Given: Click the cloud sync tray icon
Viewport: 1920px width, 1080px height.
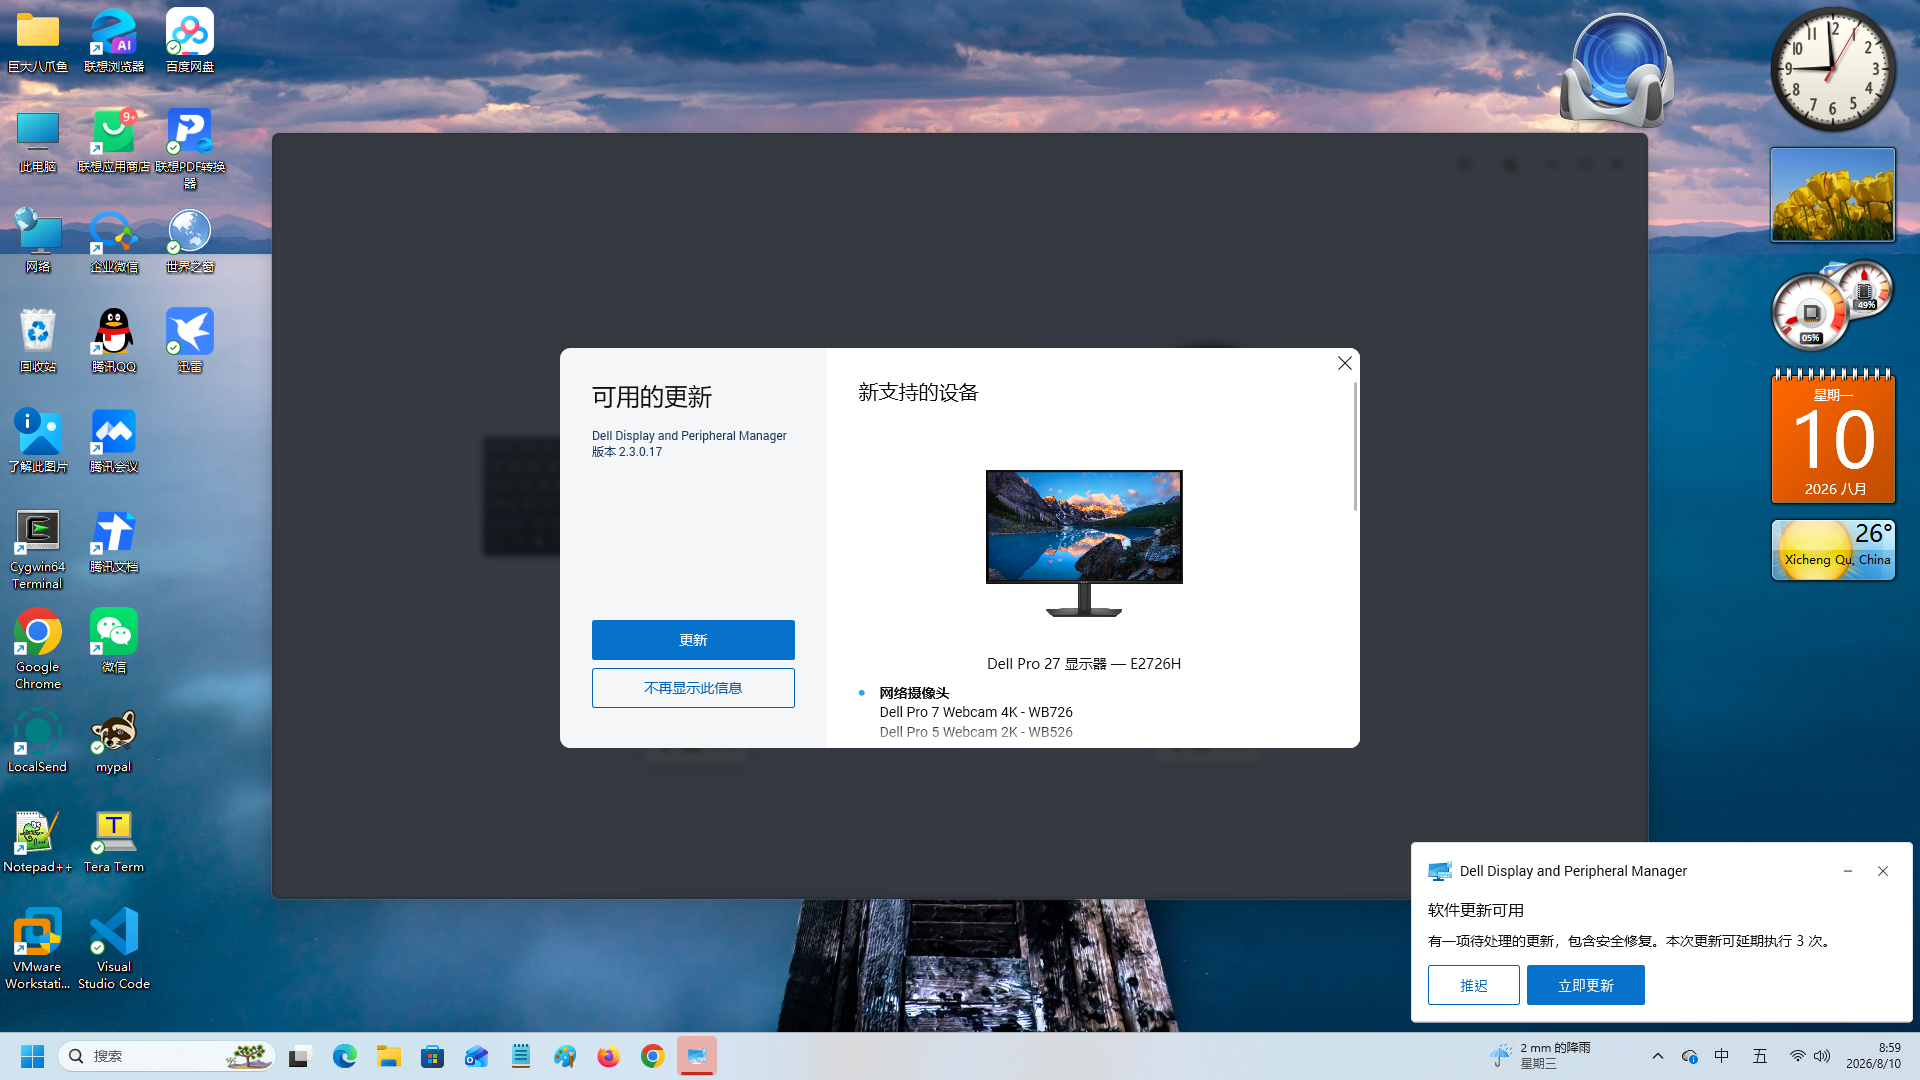Looking at the screenshot, I should point(1690,1056).
